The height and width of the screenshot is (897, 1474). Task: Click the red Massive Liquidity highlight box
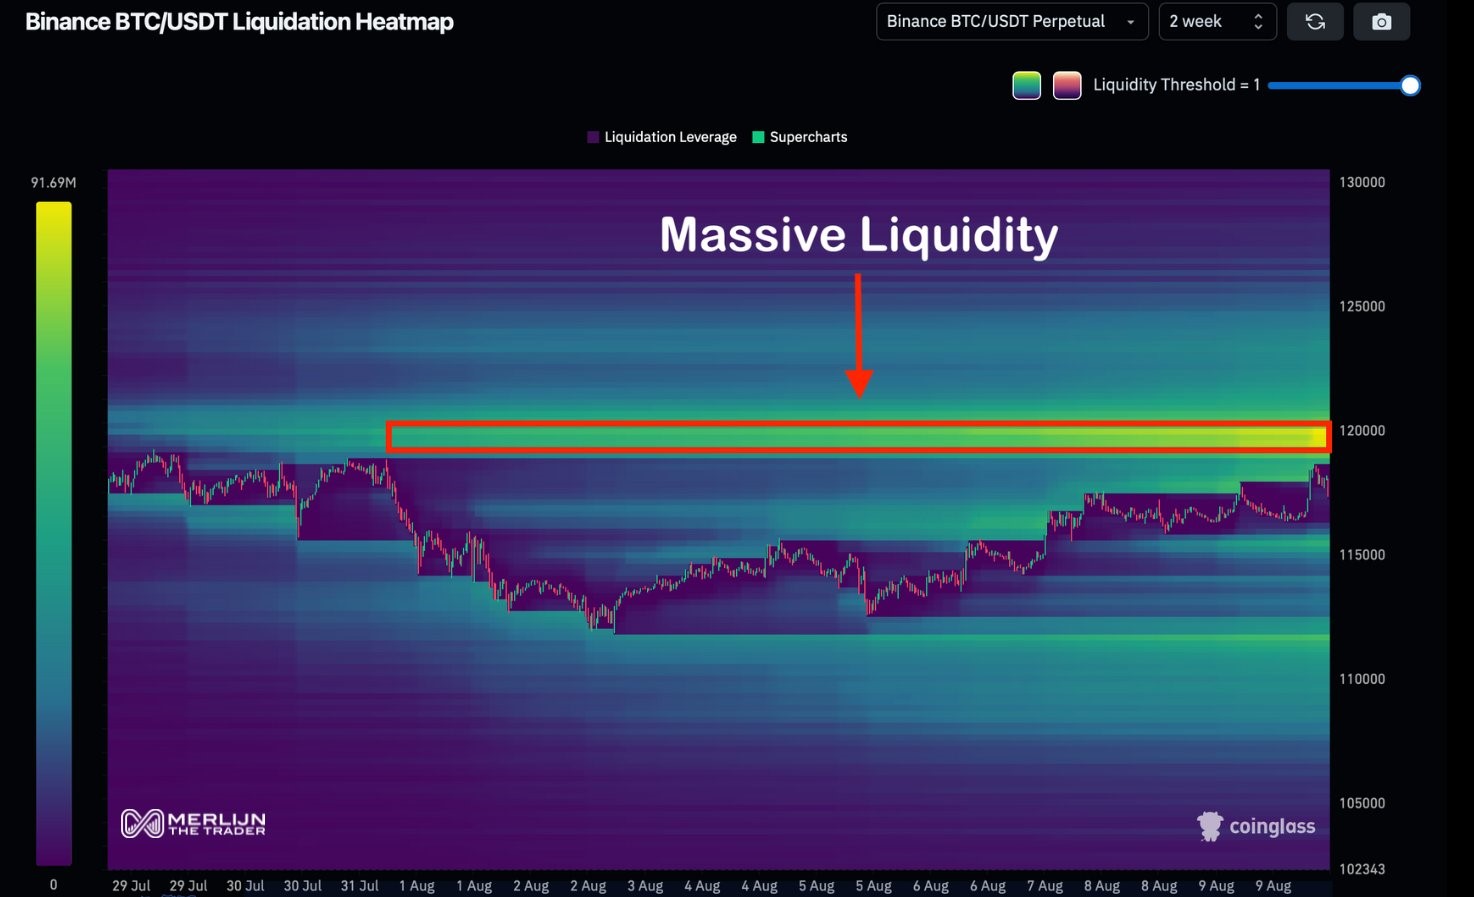click(857, 436)
